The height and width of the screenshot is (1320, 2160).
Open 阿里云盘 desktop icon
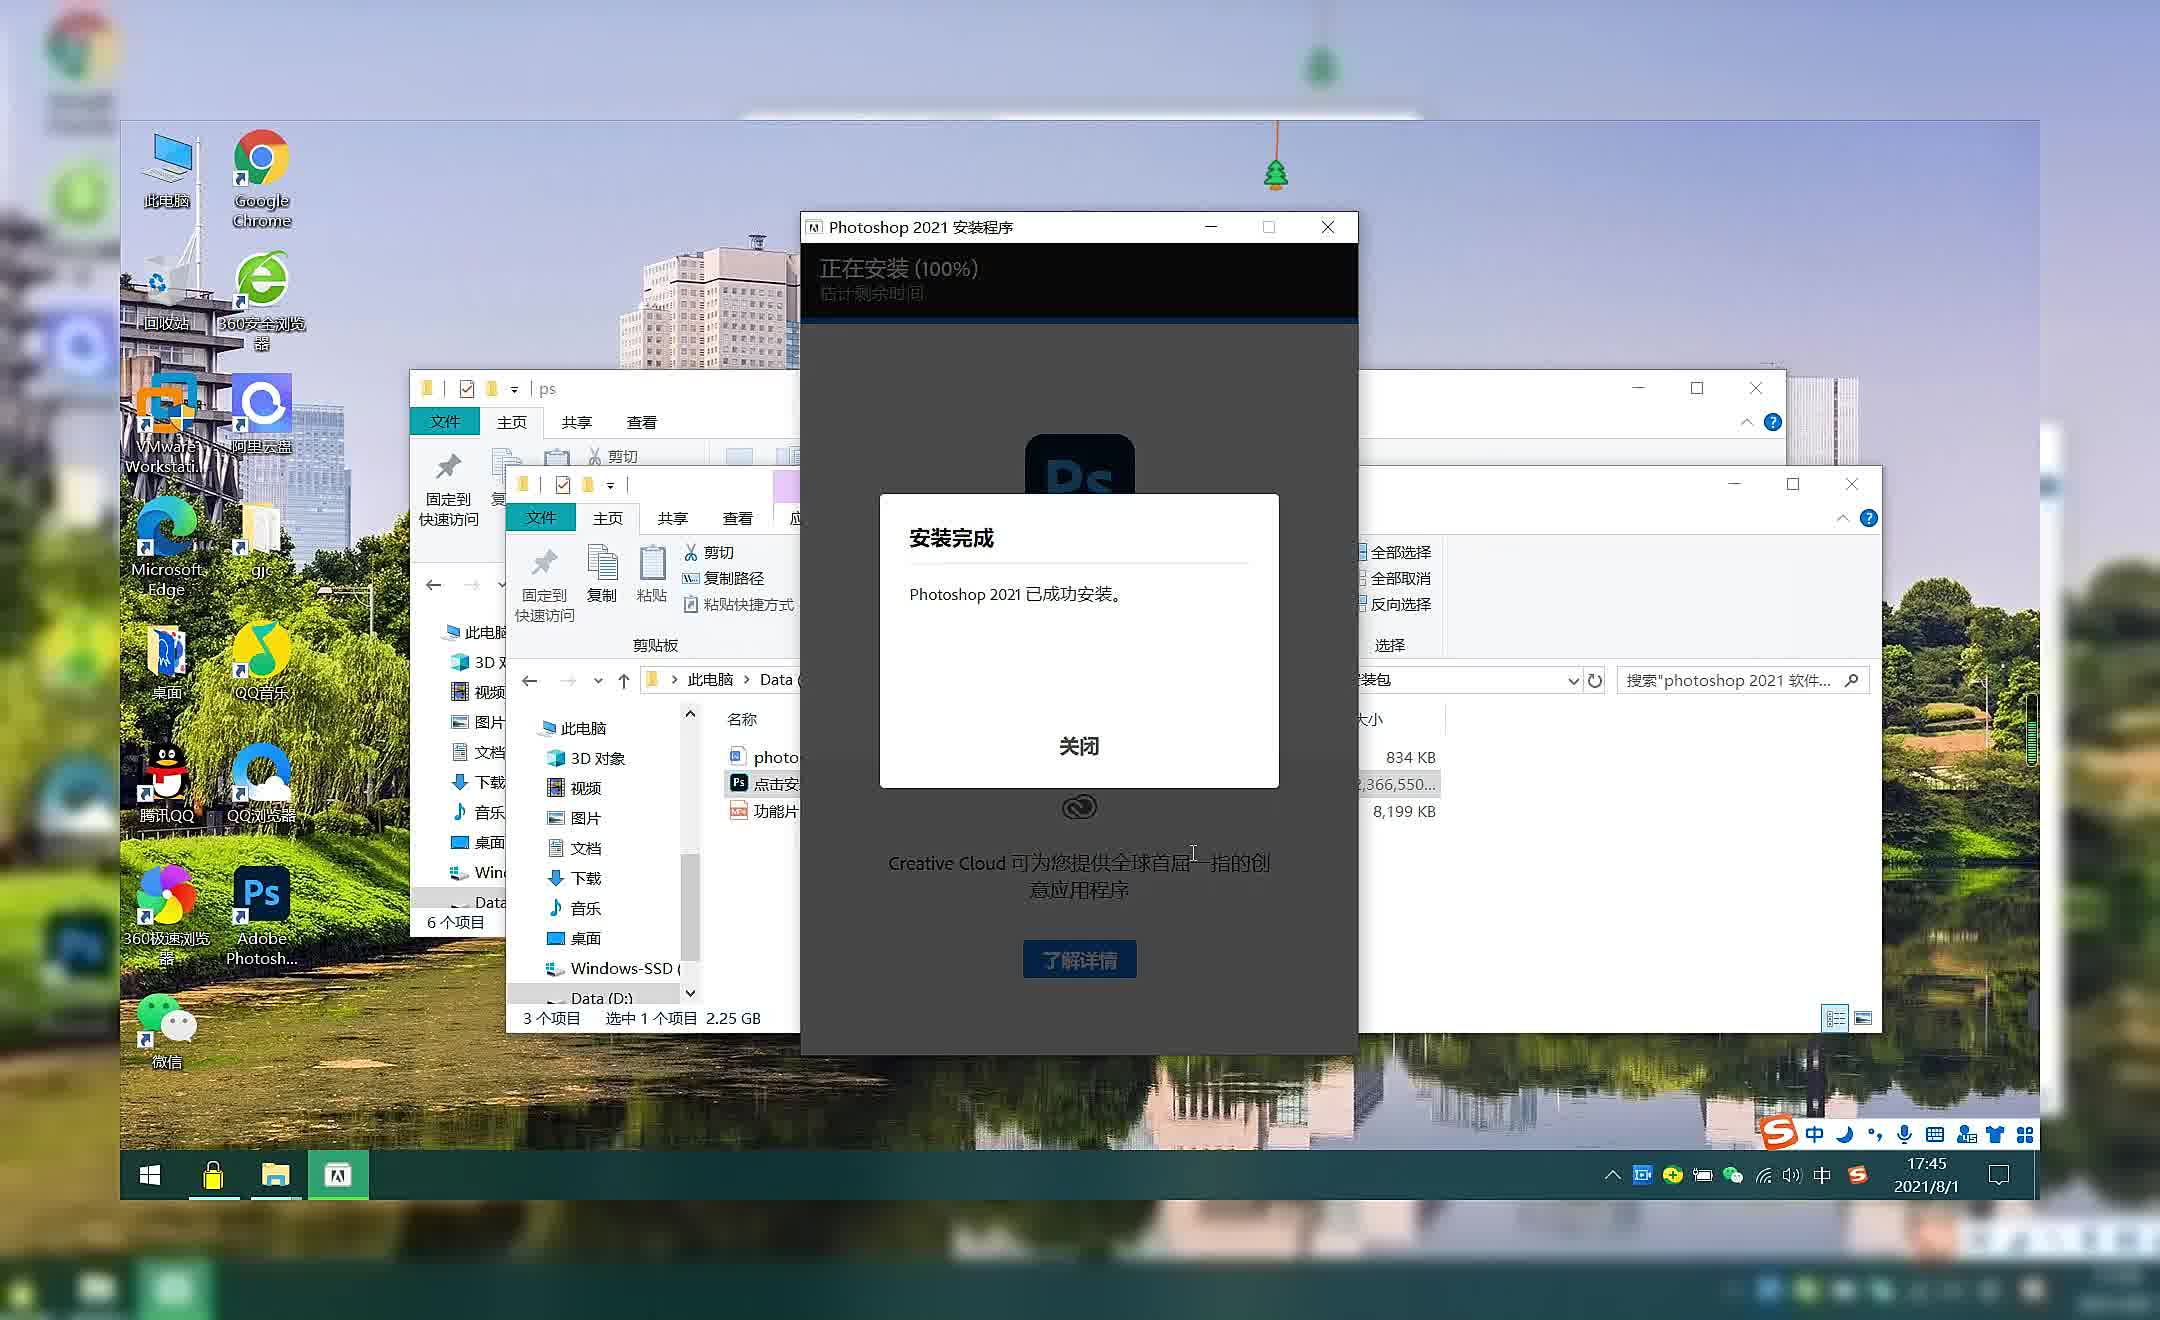point(261,415)
